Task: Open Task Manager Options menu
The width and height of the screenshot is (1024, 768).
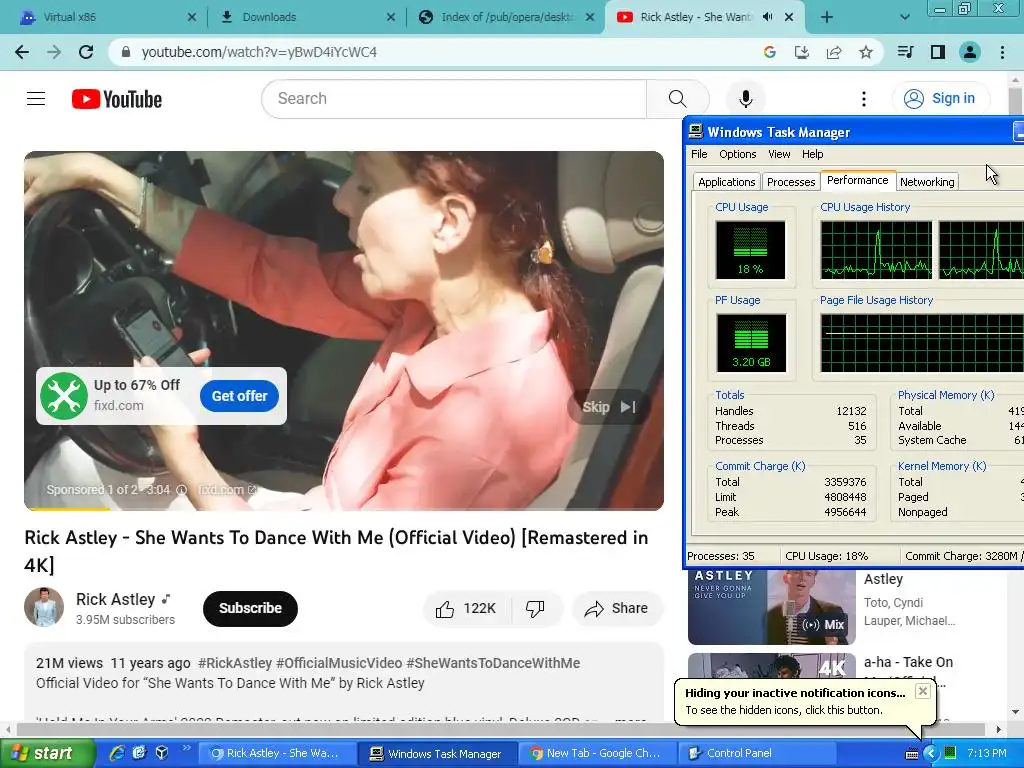Action: (737, 154)
